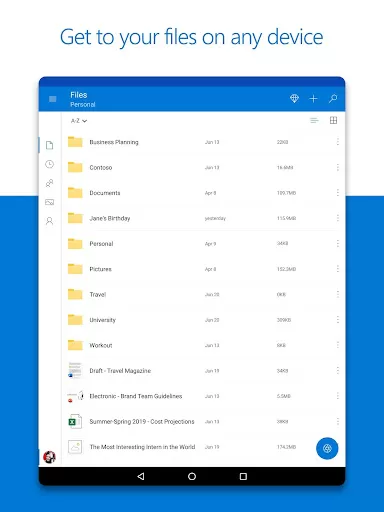Open more options for Travel
The width and height of the screenshot is (384, 512).
point(338,294)
